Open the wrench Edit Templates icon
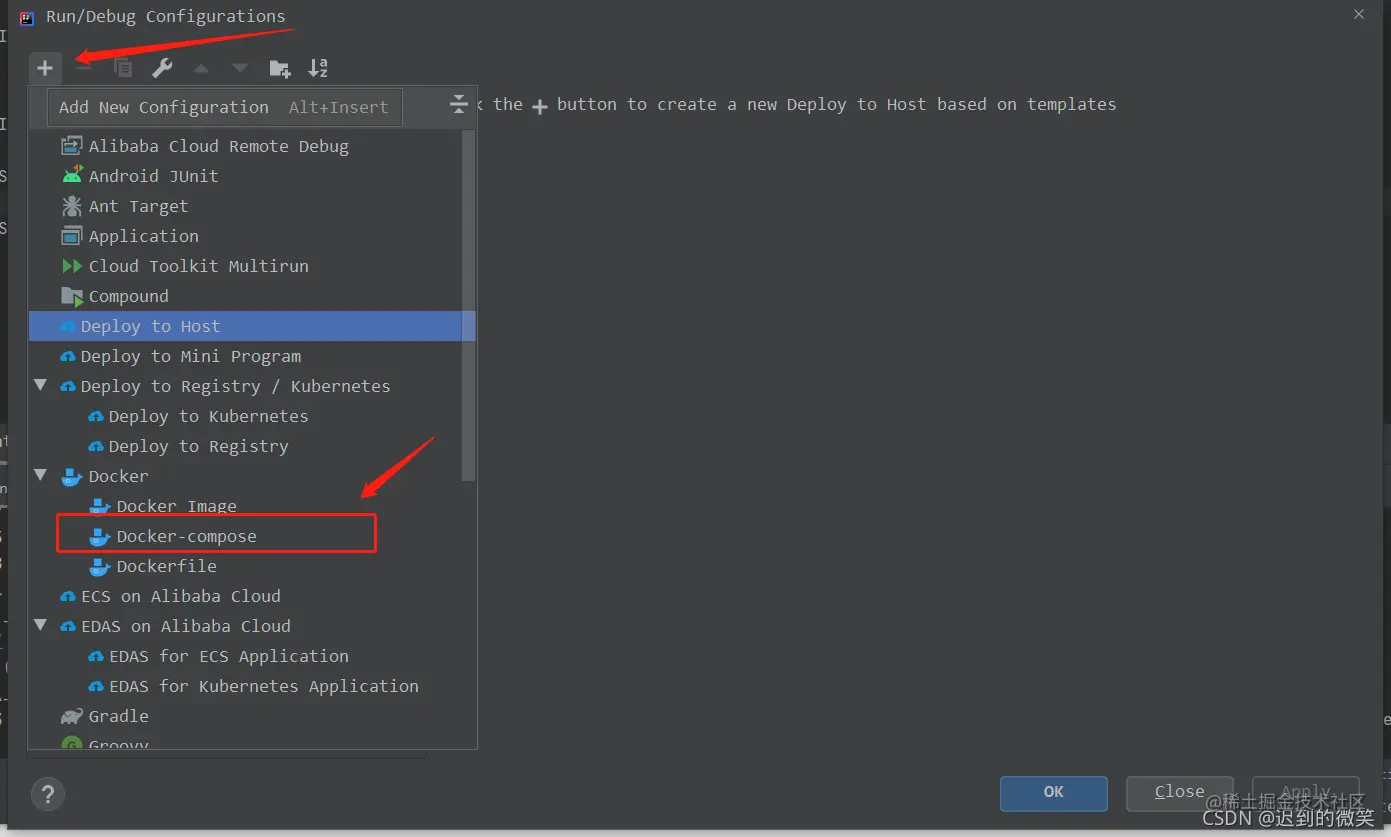 (x=162, y=68)
